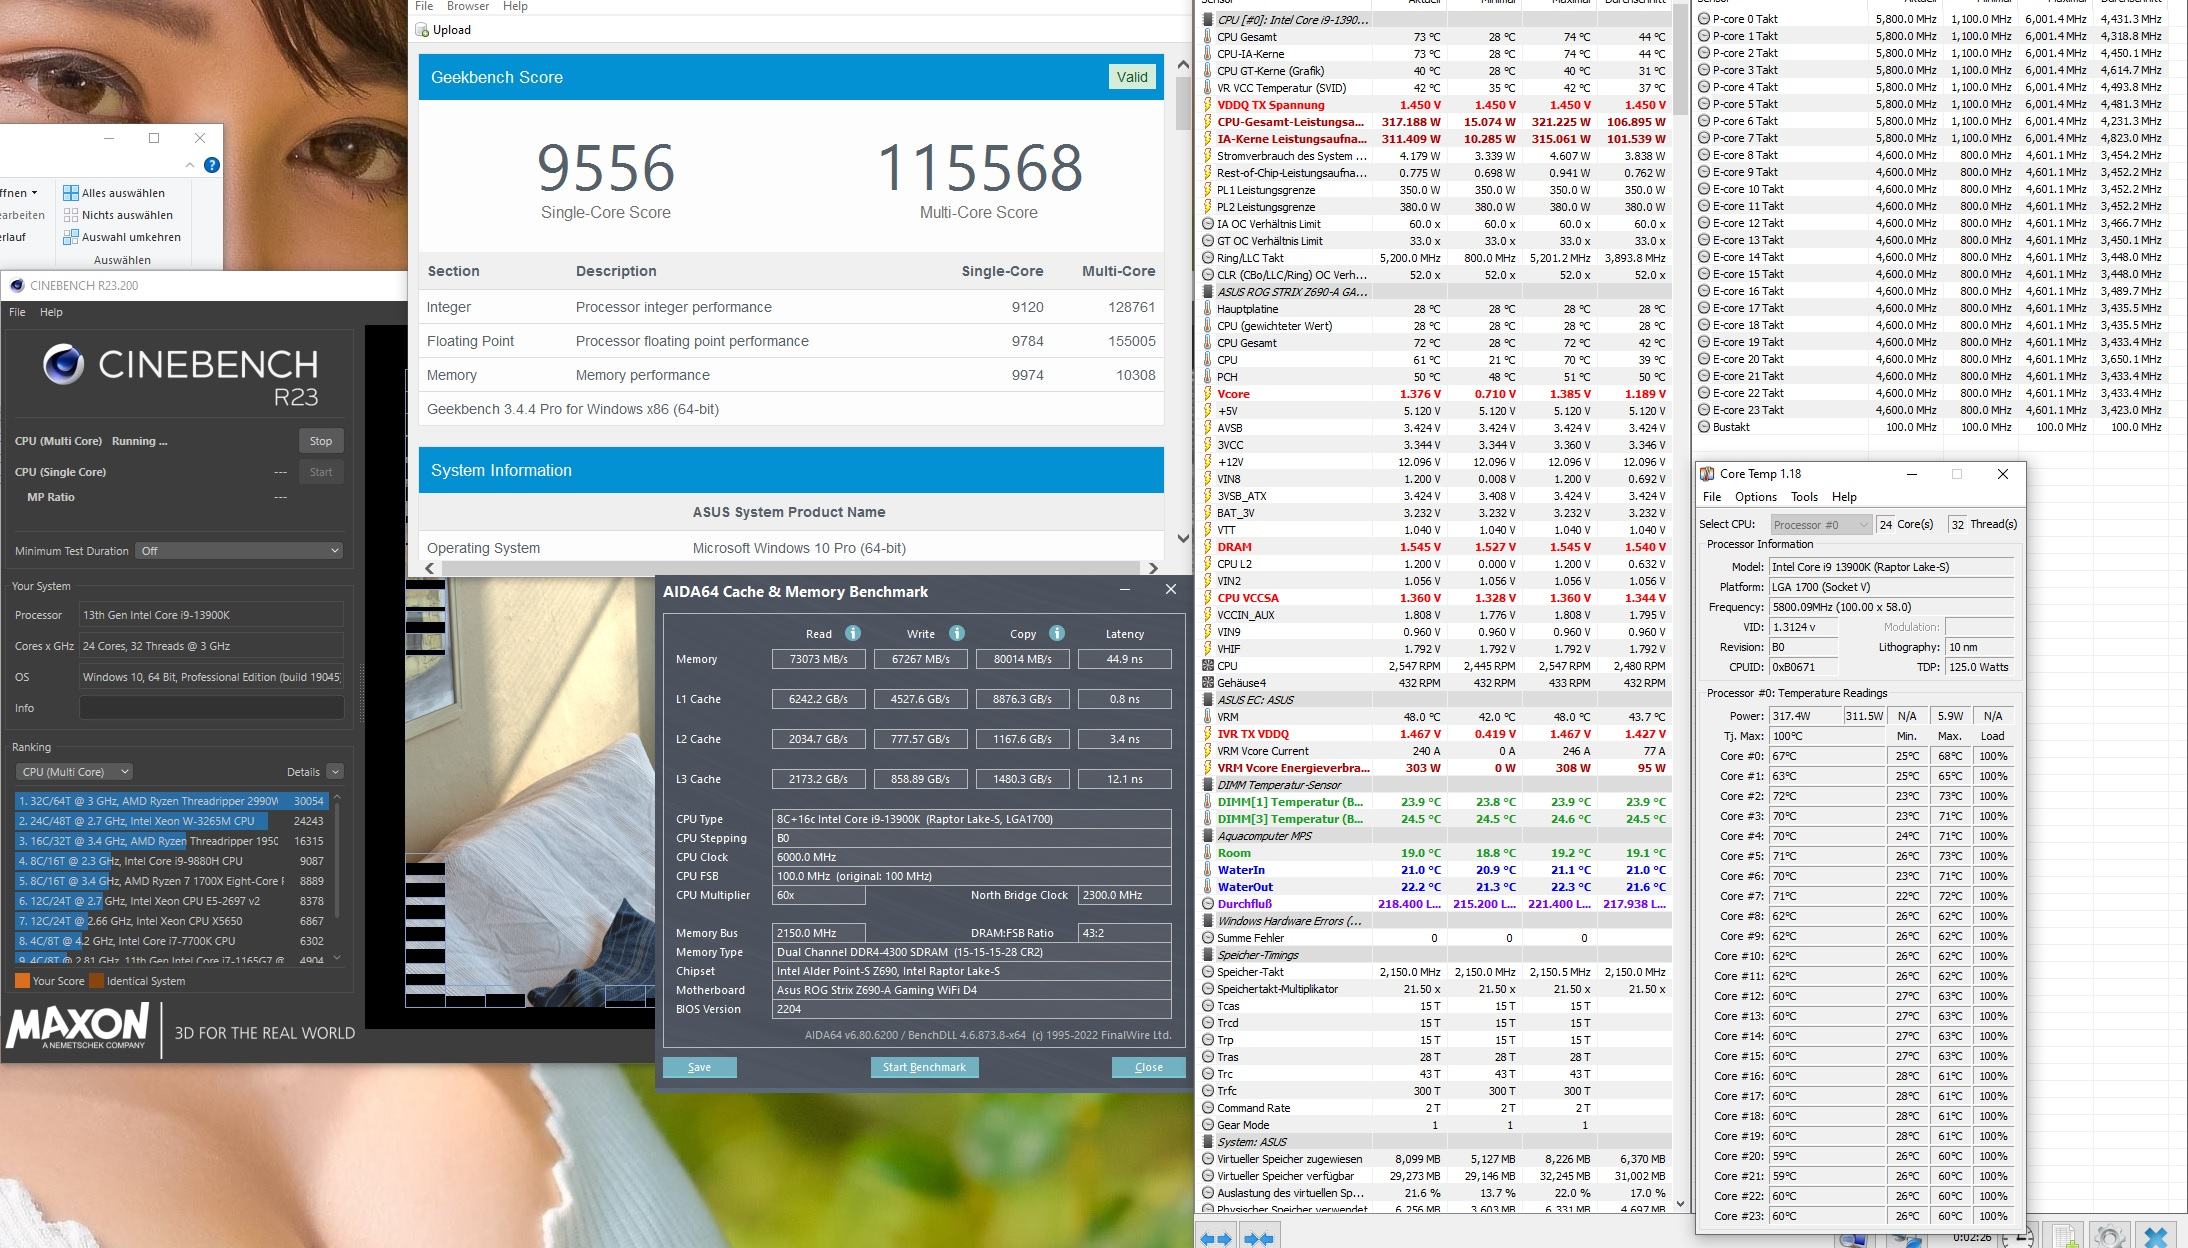This screenshot has width=2188, height=1248.
Task: Click the info icon next to Write
Action: 957,633
